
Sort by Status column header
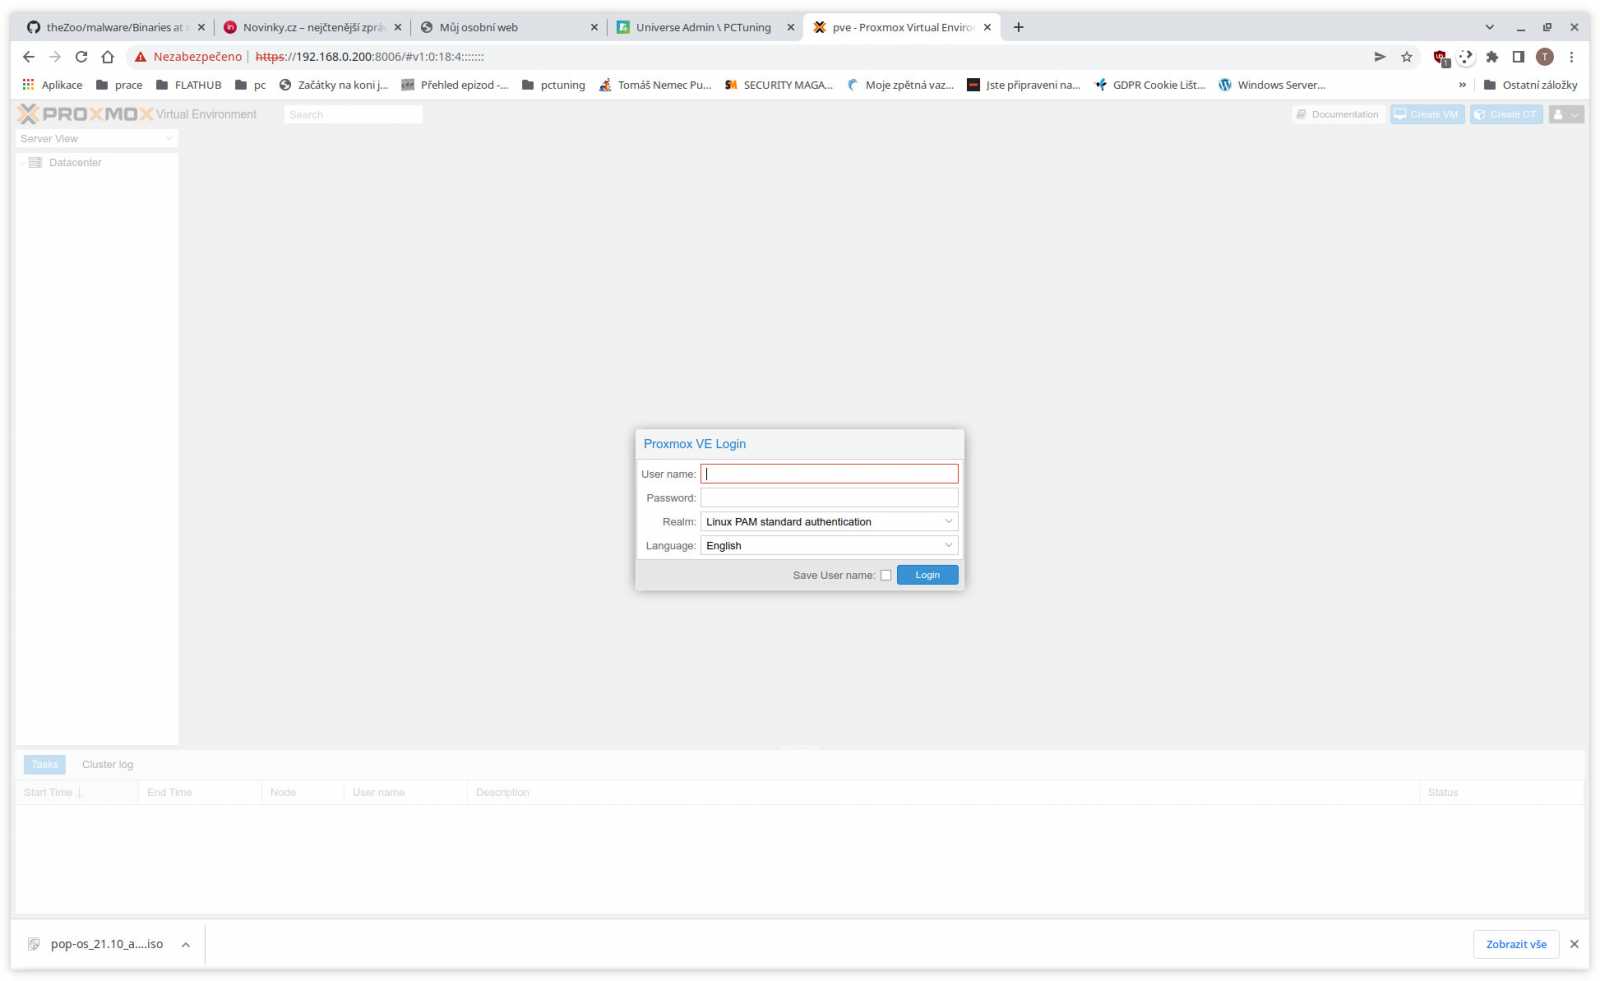click(x=1501, y=792)
